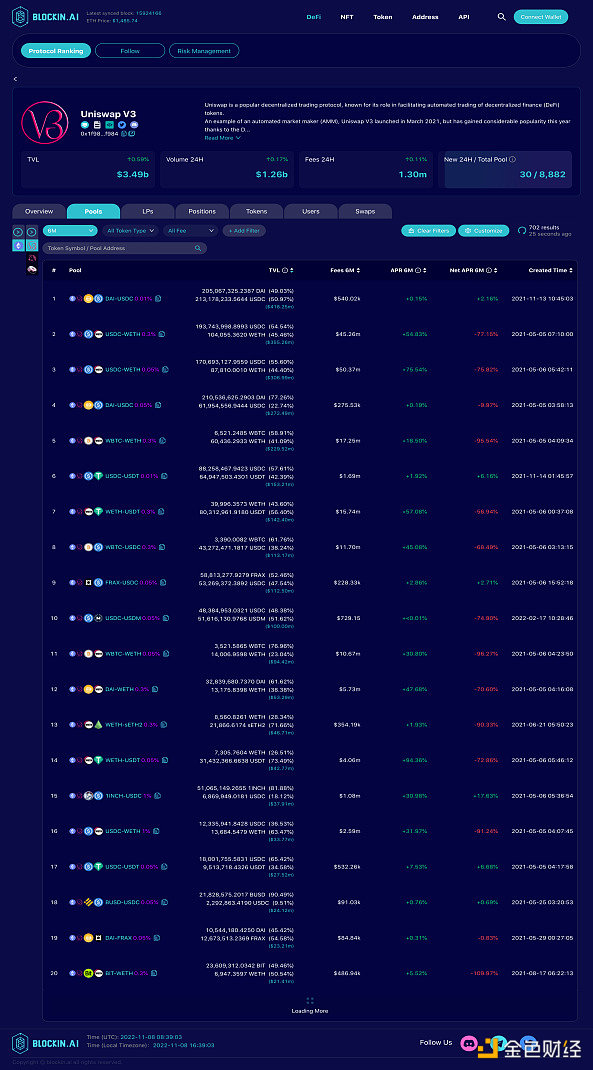The height and width of the screenshot is (1070, 593).
Task: Open the DeFi navigation menu
Action: click(314, 17)
